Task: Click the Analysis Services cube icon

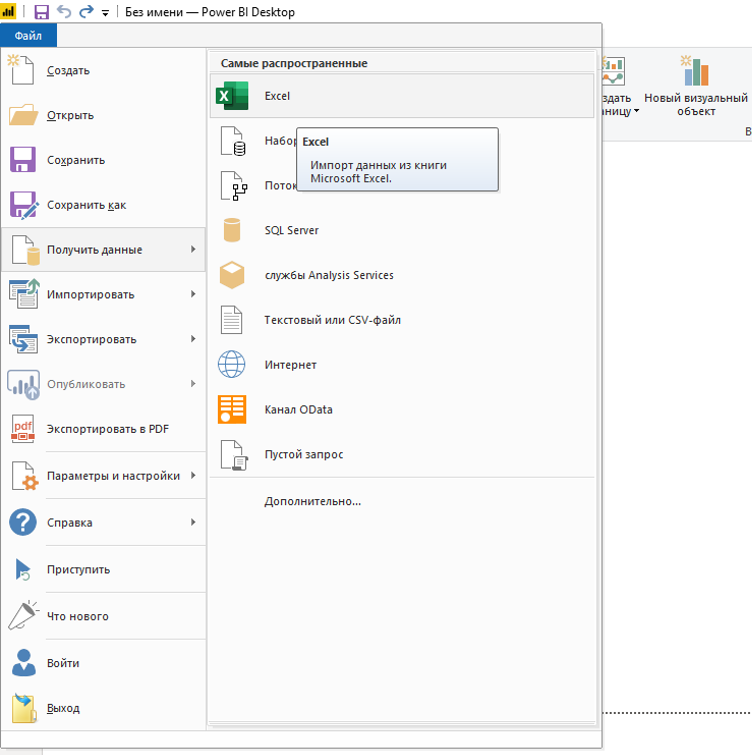Action: (232, 275)
